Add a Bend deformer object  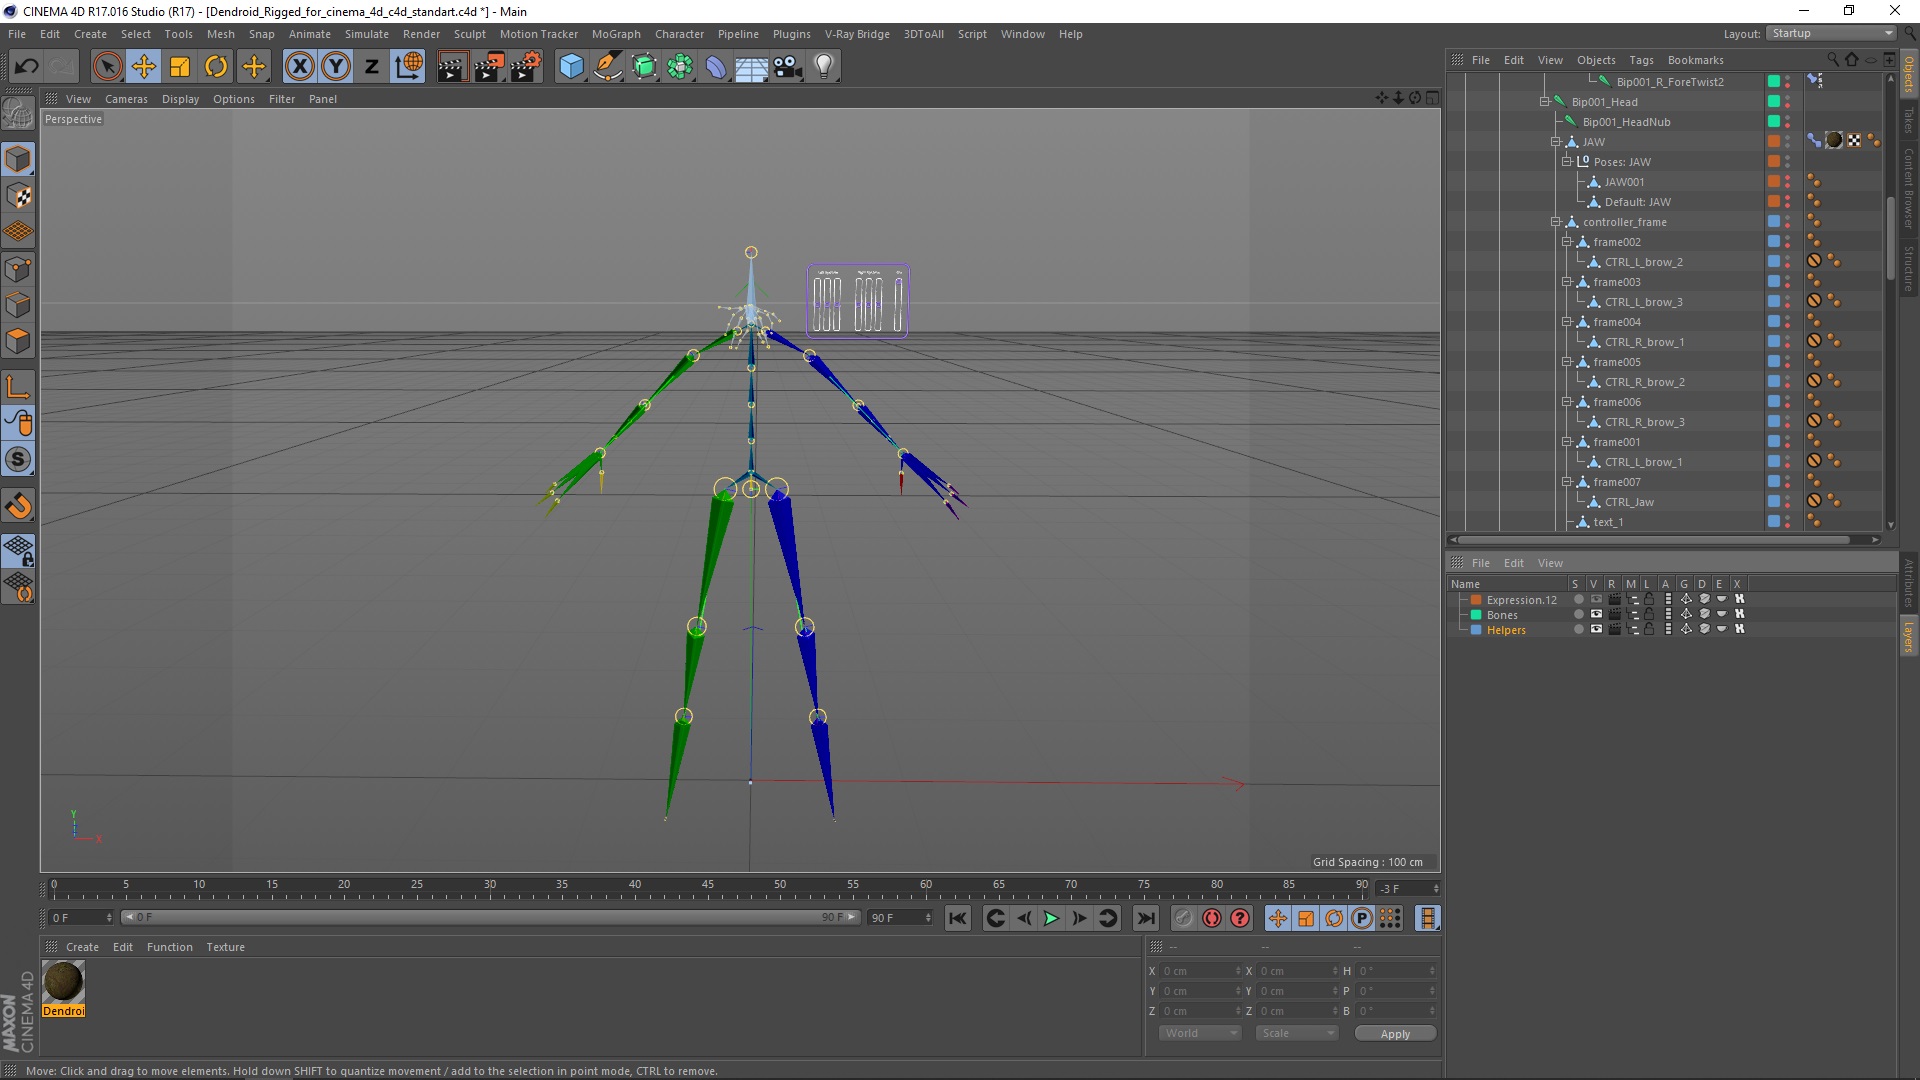point(716,66)
